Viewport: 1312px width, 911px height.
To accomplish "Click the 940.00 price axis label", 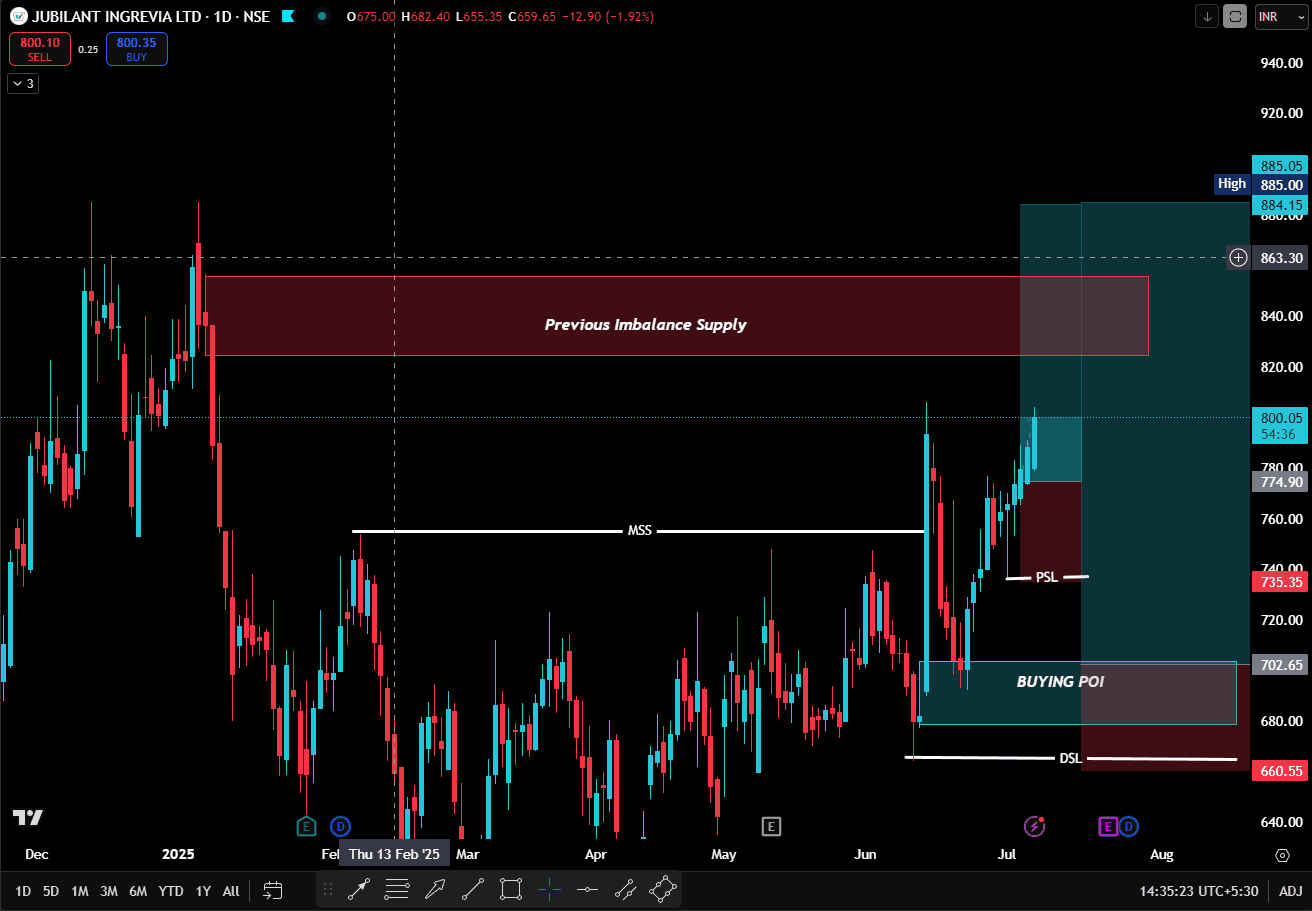I will pyautogui.click(x=1280, y=63).
